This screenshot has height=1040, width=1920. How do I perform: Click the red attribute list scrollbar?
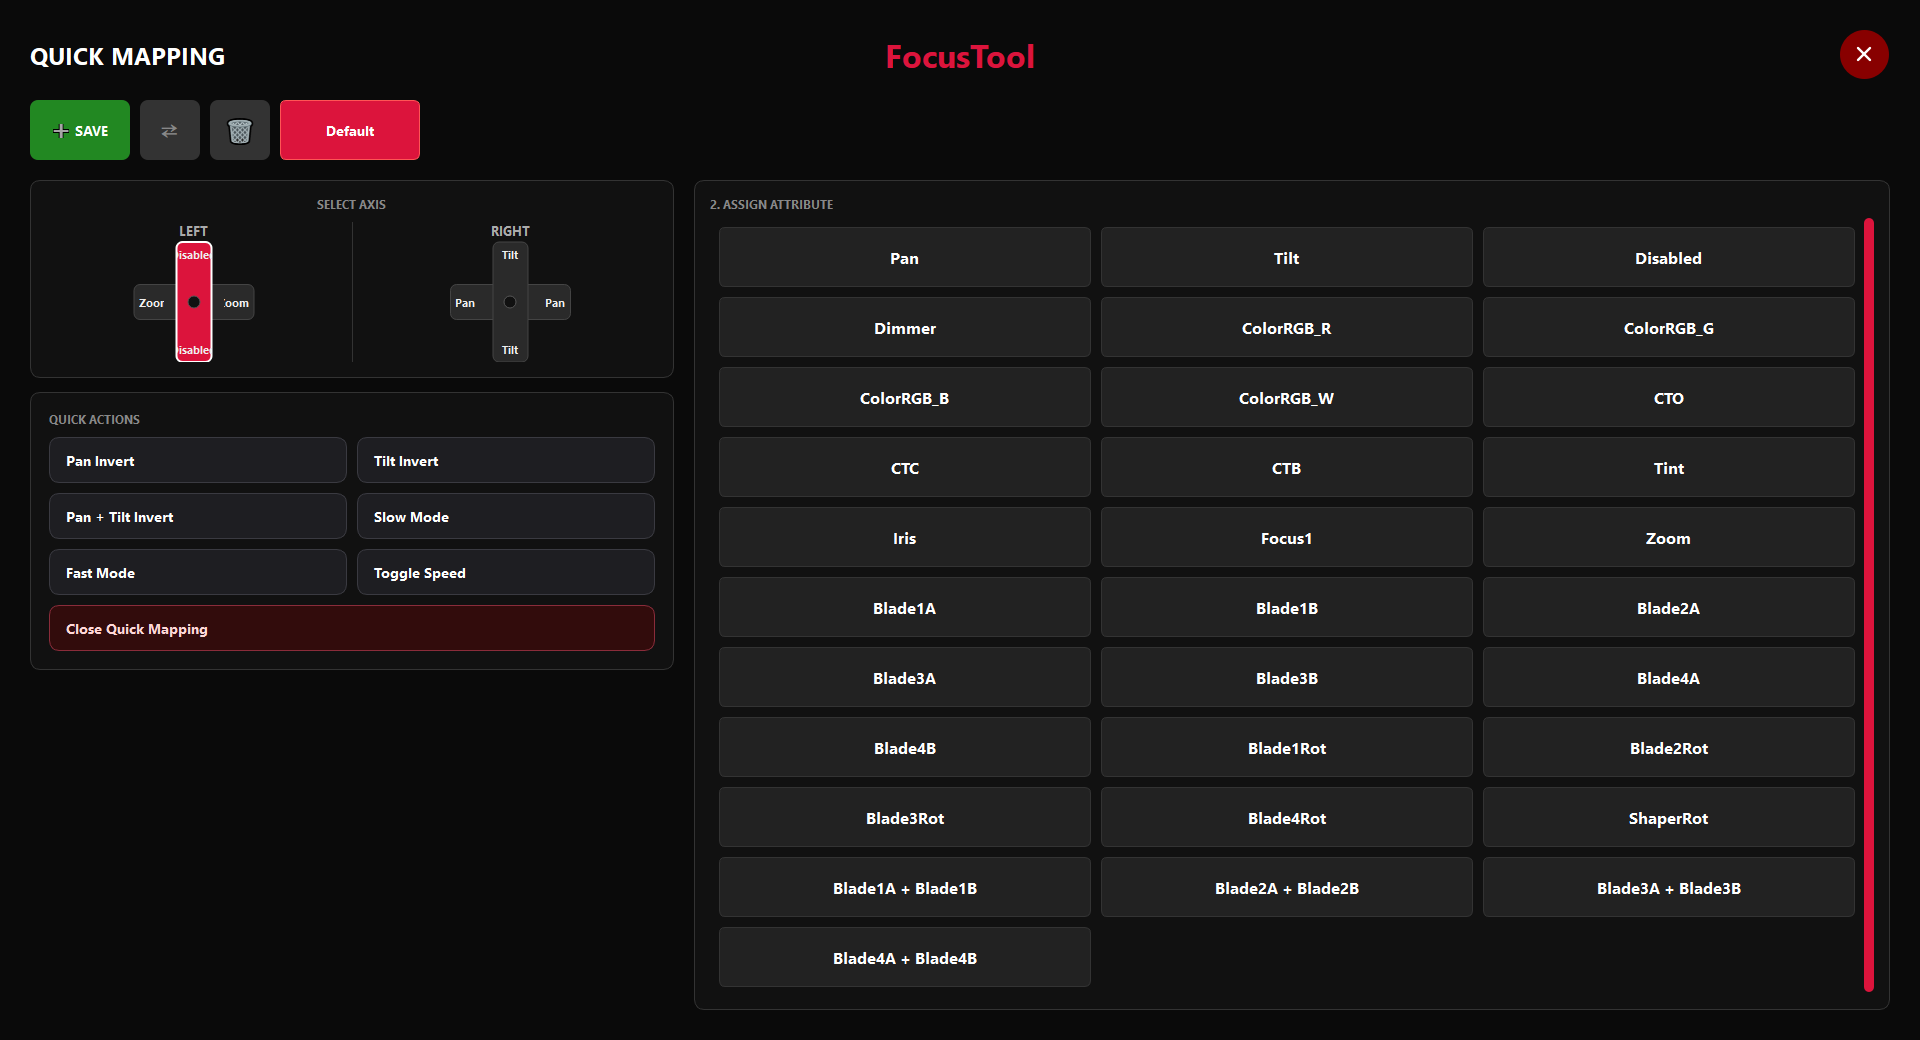click(x=1868, y=605)
